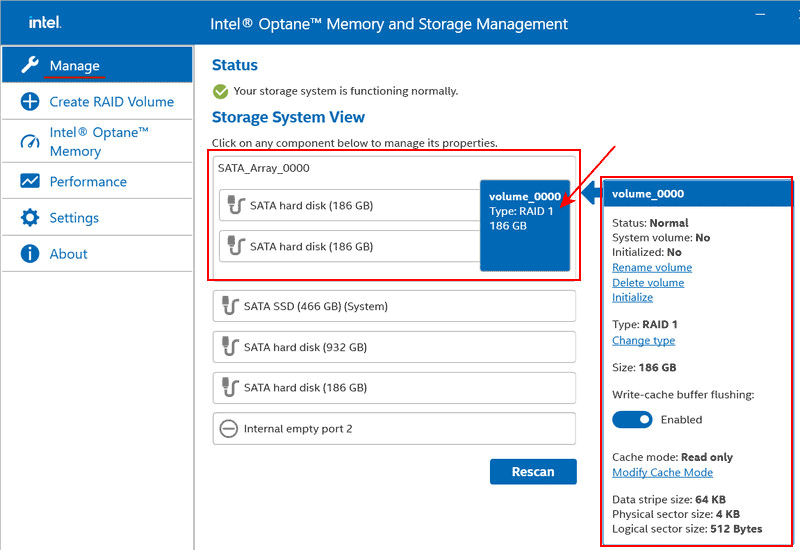Go to the About section
The width and height of the screenshot is (800, 550).
68,253
